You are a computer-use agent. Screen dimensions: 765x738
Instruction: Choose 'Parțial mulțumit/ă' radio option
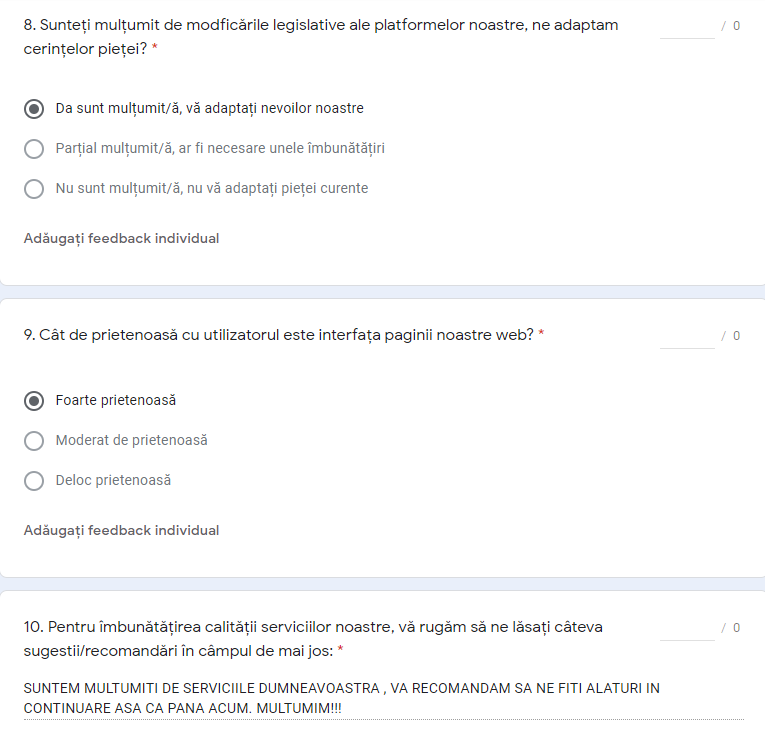click(34, 149)
